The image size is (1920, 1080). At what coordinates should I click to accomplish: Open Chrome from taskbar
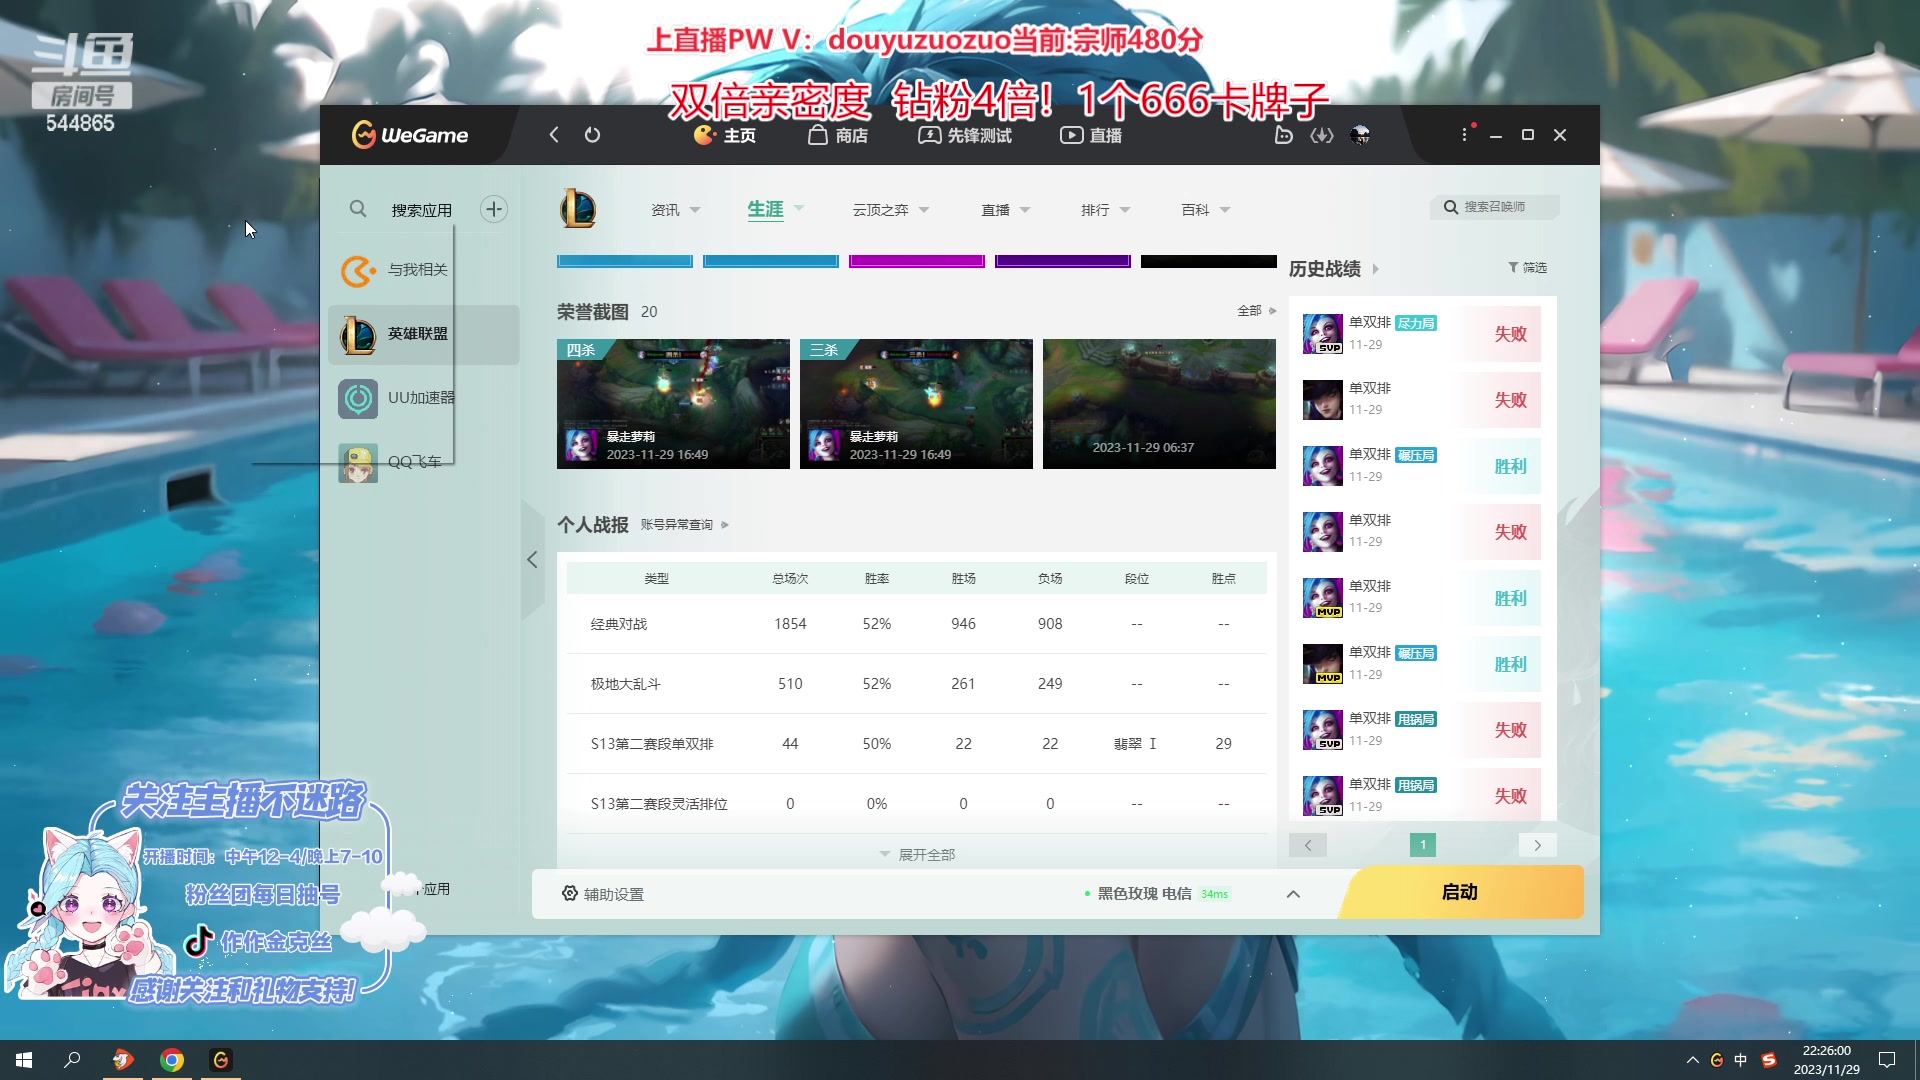[172, 1060]
